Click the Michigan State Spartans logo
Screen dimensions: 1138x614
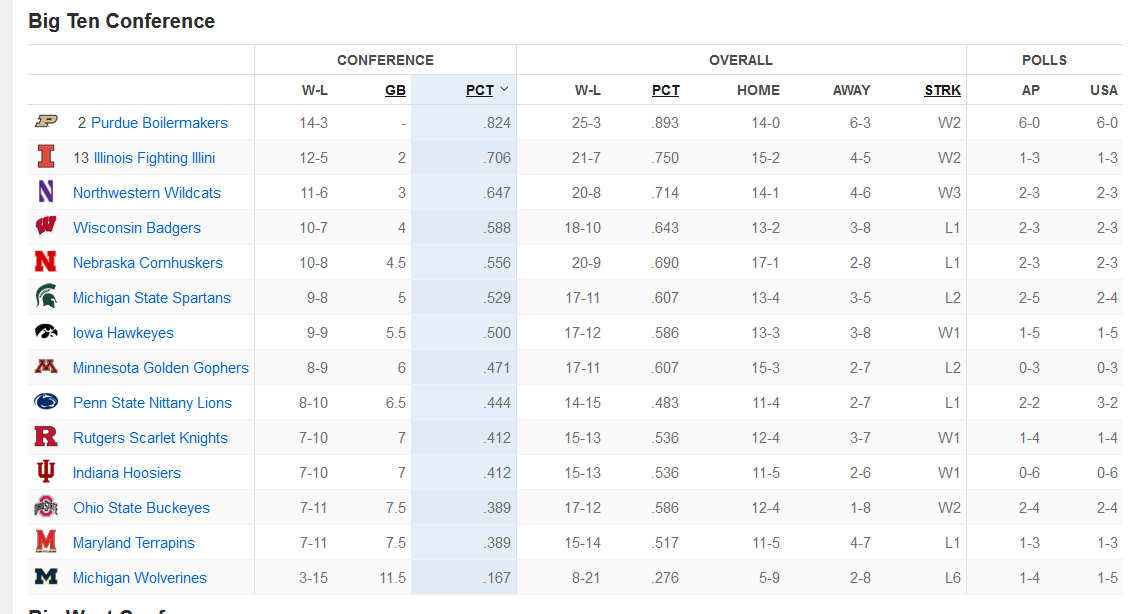click(46, 297)
